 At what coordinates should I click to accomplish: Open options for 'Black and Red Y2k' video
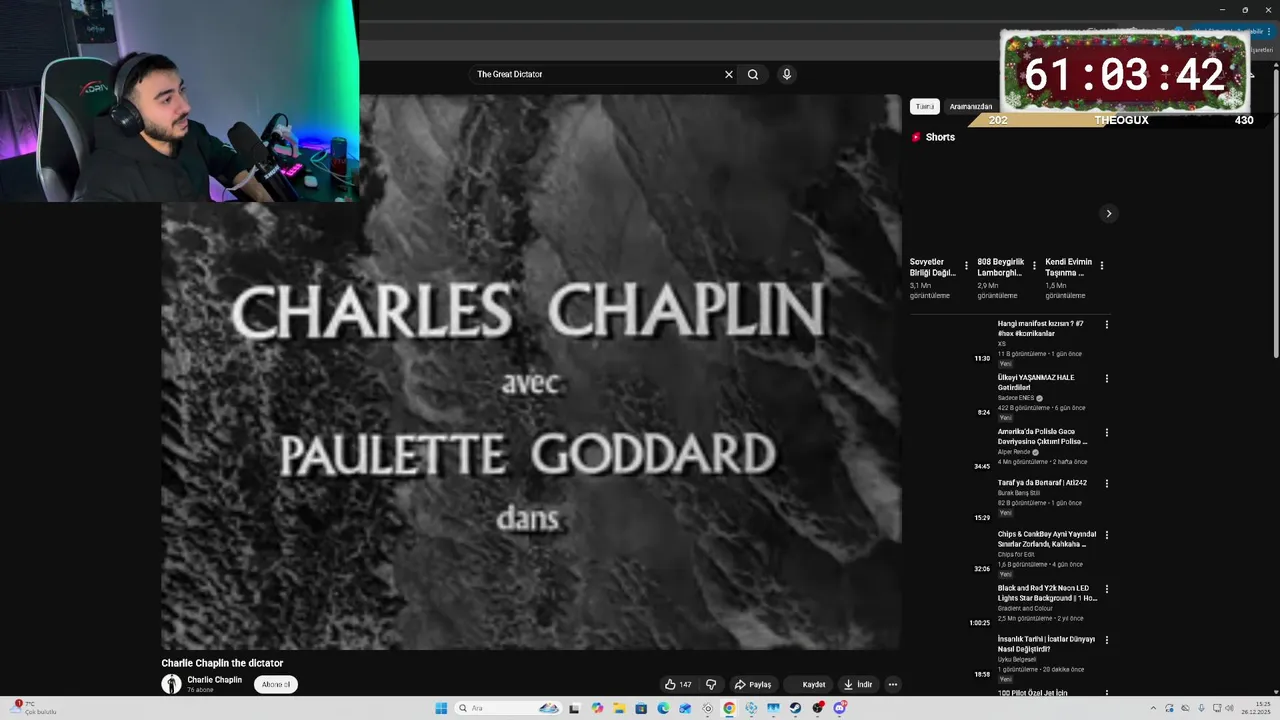click(x=1106, y=589)
